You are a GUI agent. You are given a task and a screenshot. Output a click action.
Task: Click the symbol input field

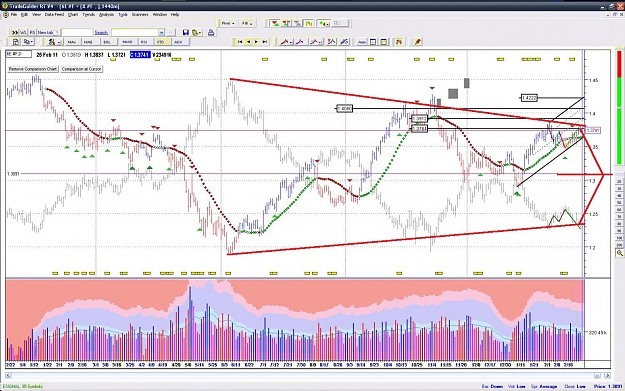click(77, 33)
